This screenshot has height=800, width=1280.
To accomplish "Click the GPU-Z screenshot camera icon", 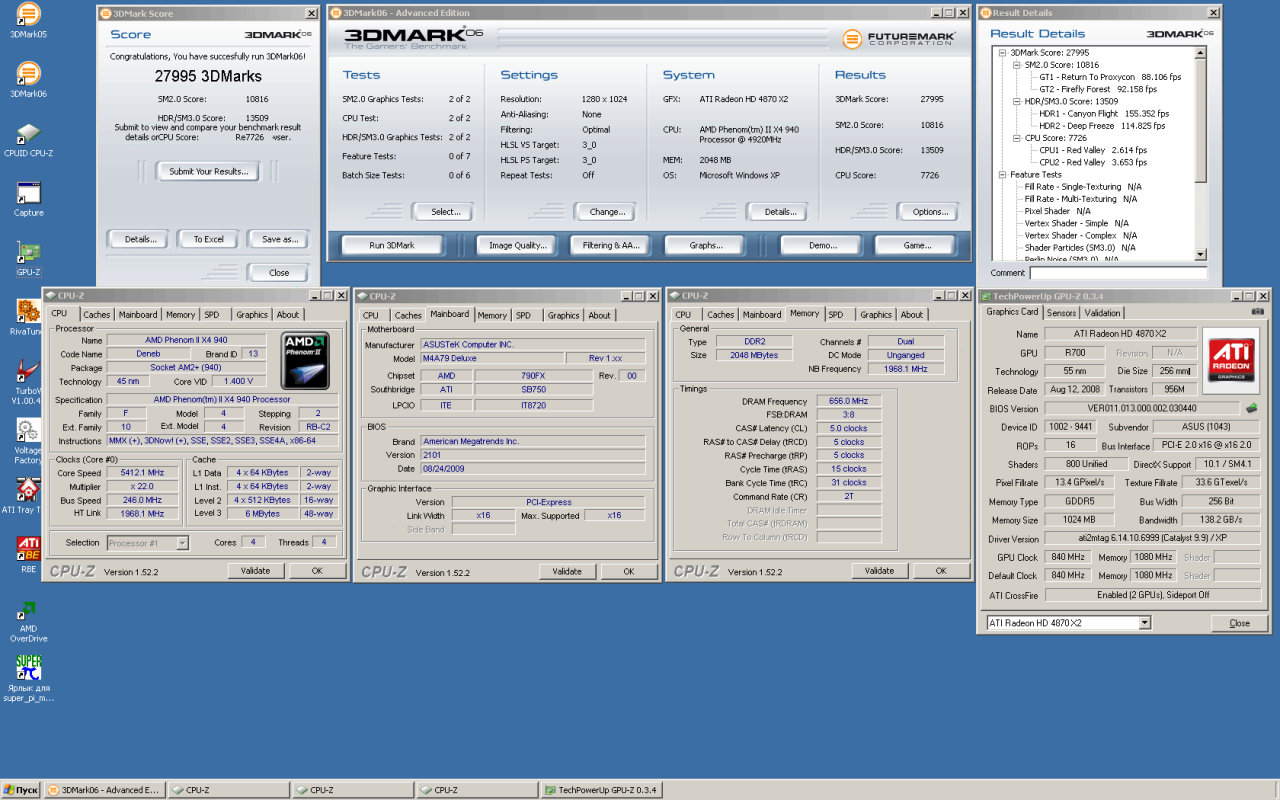I will [1257, 312].
